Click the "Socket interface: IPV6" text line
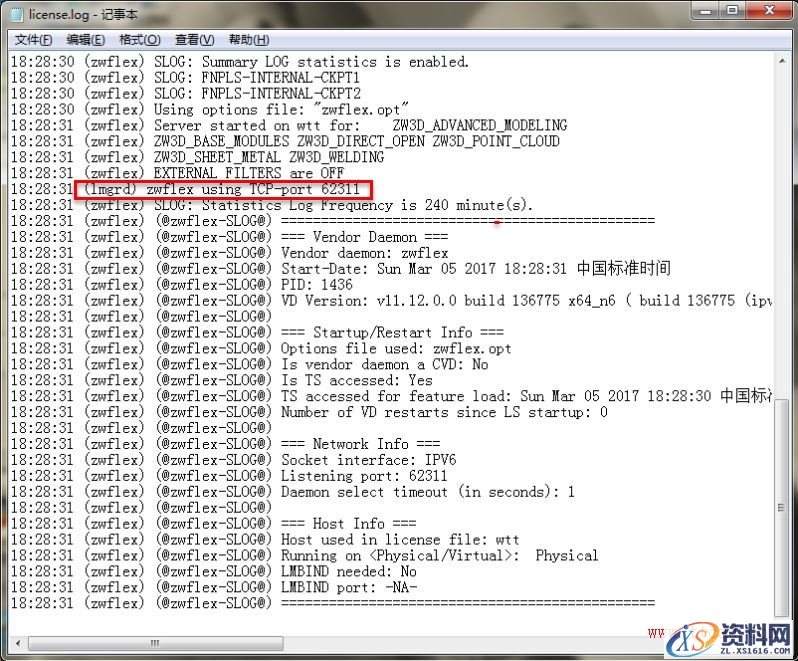The height and width of the screenshot is (661, 798). [x=368, y=460]
